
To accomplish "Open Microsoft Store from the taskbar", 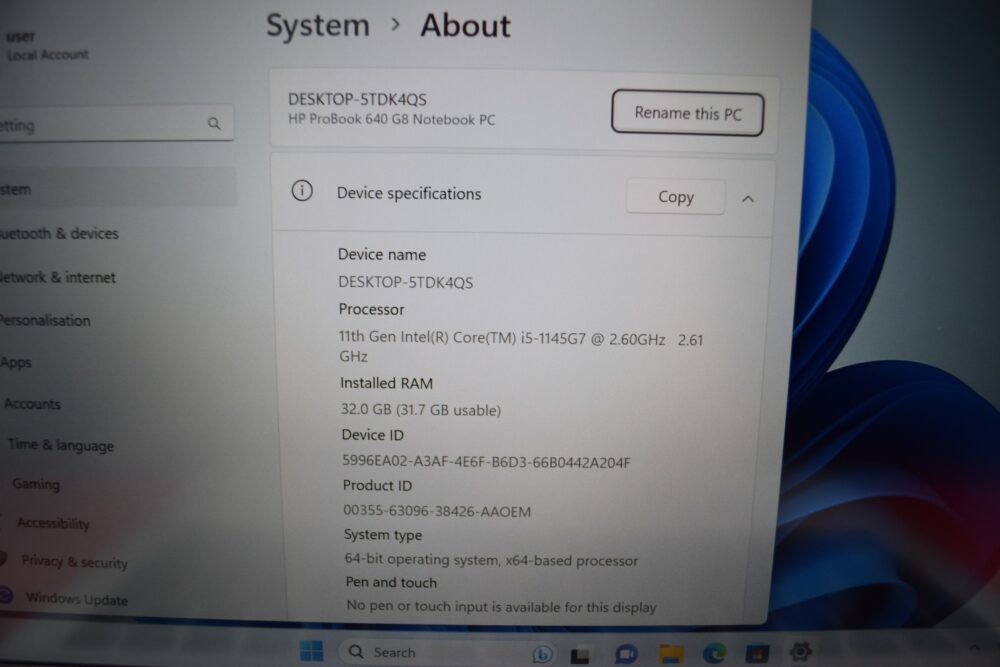I will [x=757, y=653].
